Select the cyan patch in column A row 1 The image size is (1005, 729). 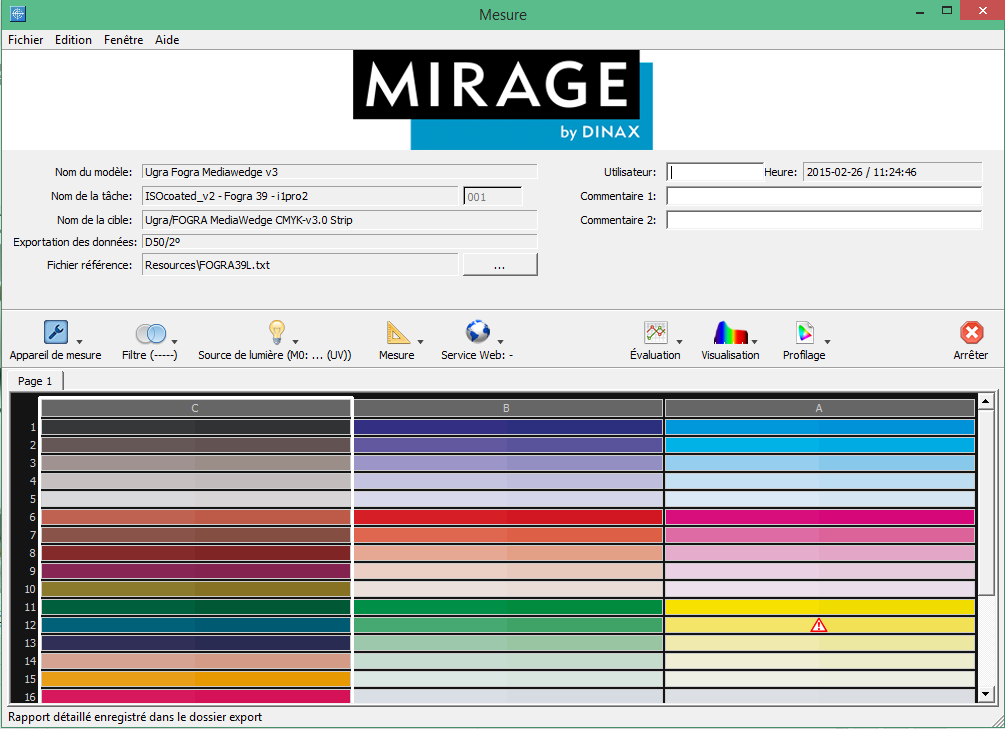click(x=820, y=427)
